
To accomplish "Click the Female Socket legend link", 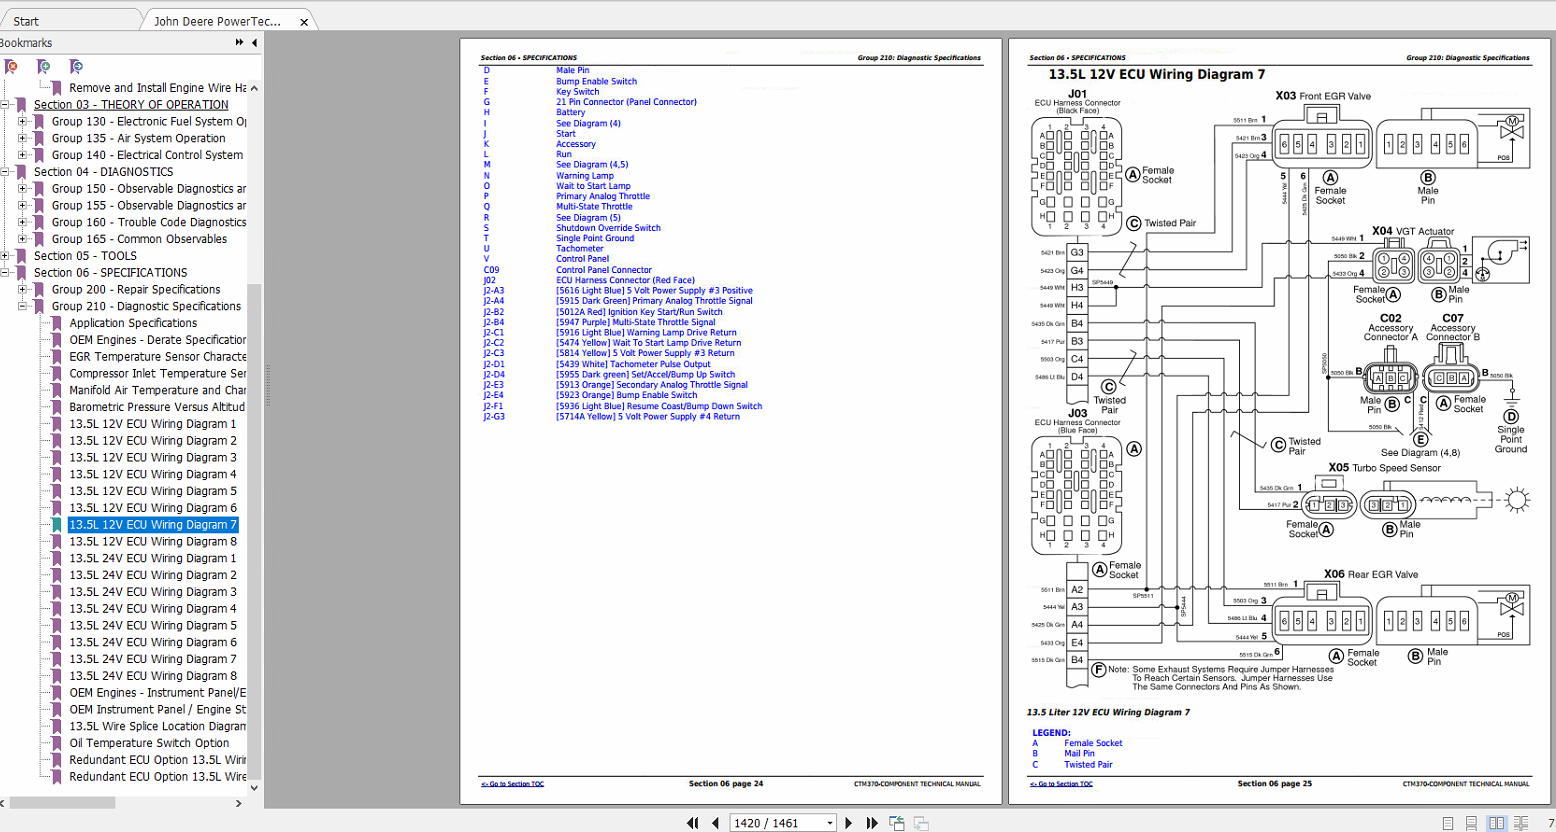I will (x=1093, y=743).
